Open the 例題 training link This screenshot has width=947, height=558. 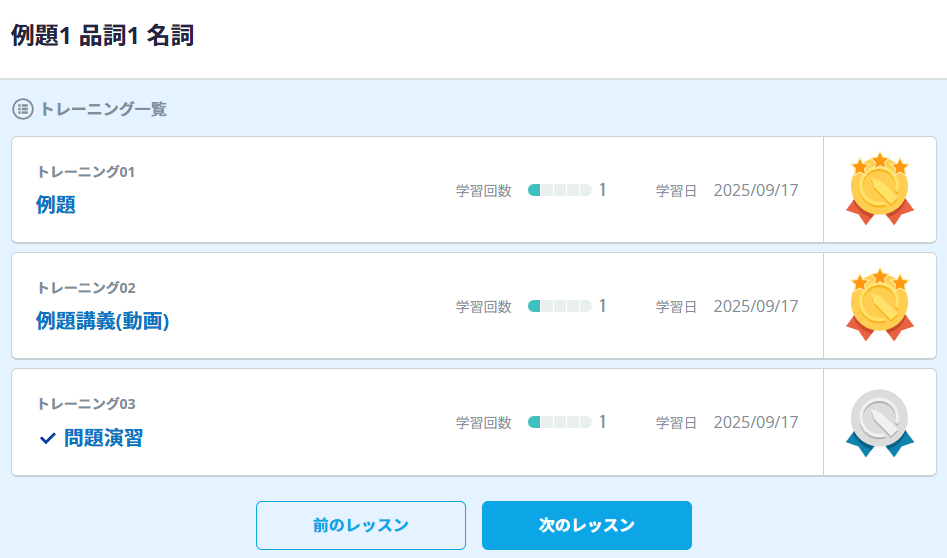(56, 205)
